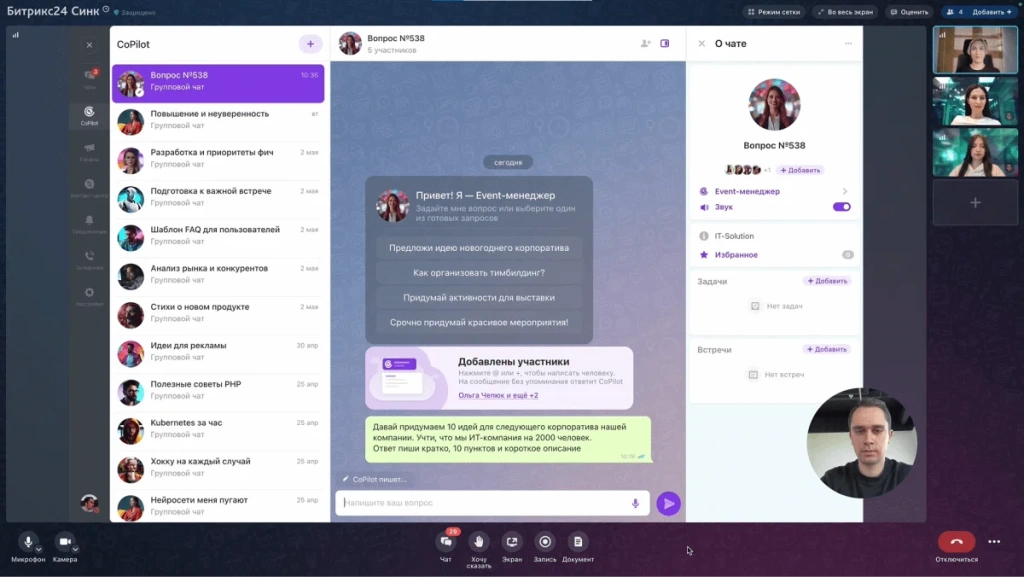Viewport: 1024px width, 577px height.
Task: Expand the Камера device options arrow
Action: [x=77, y=548]
